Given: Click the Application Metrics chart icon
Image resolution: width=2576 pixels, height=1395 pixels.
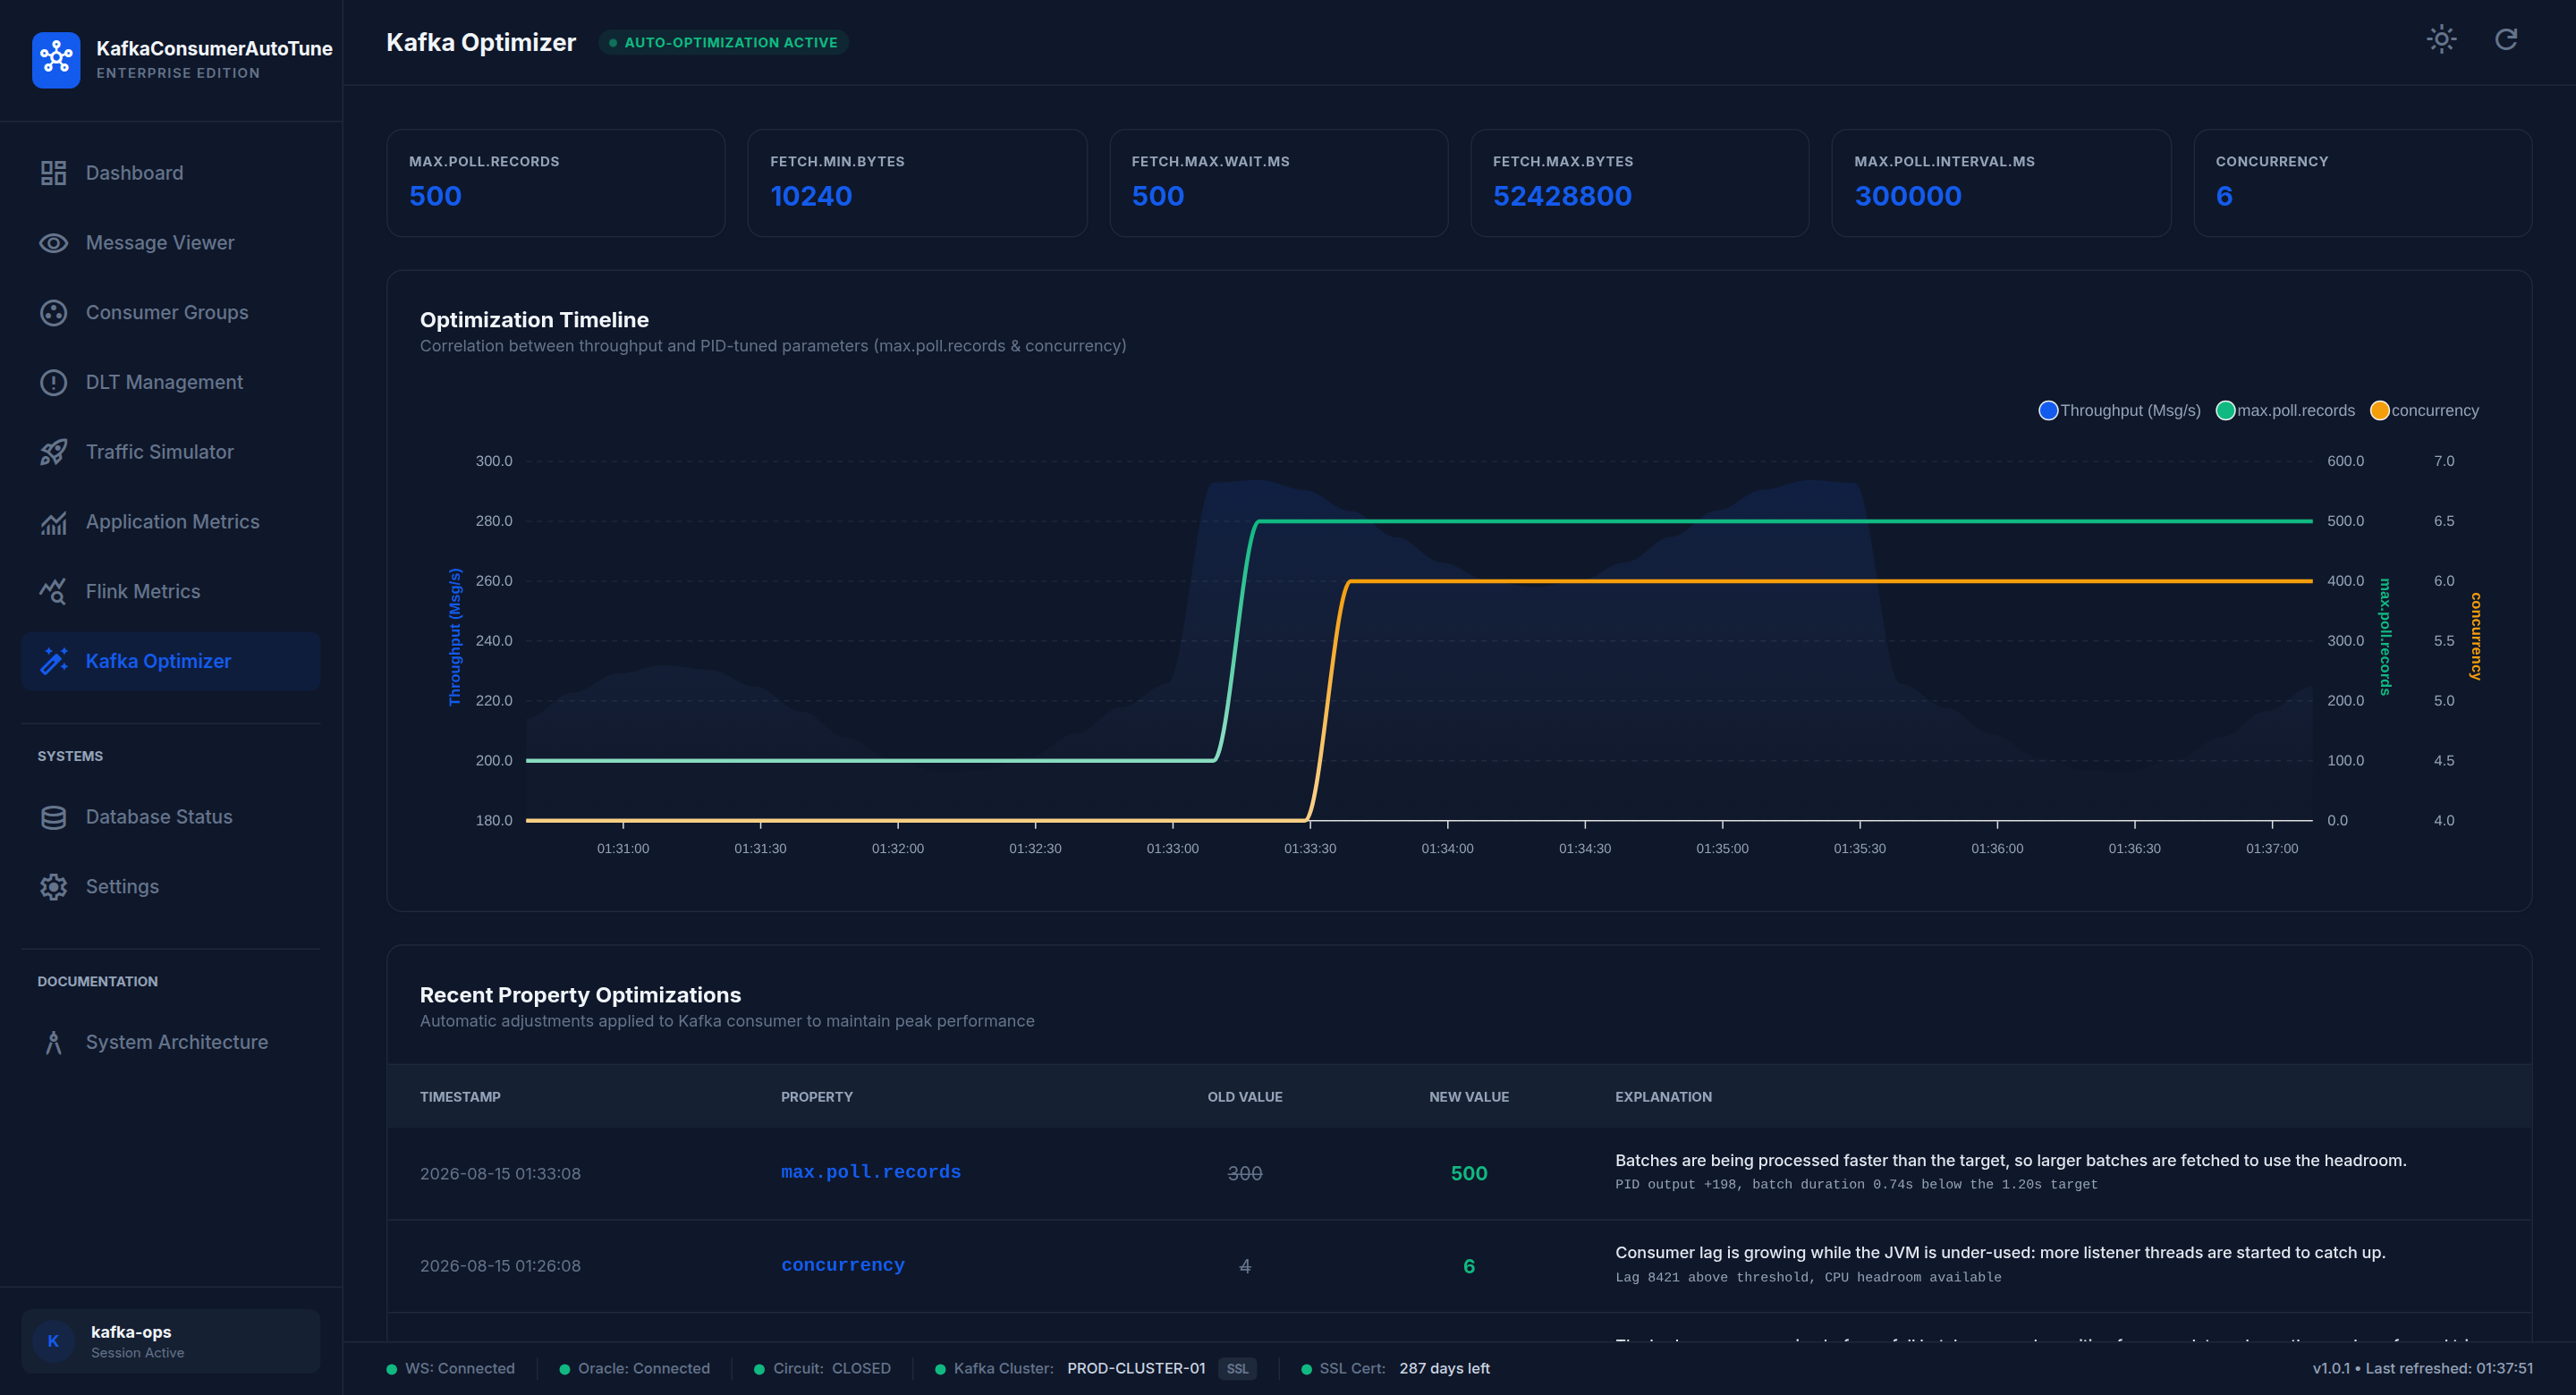Looking at the screenshot, I should point(53,522).
